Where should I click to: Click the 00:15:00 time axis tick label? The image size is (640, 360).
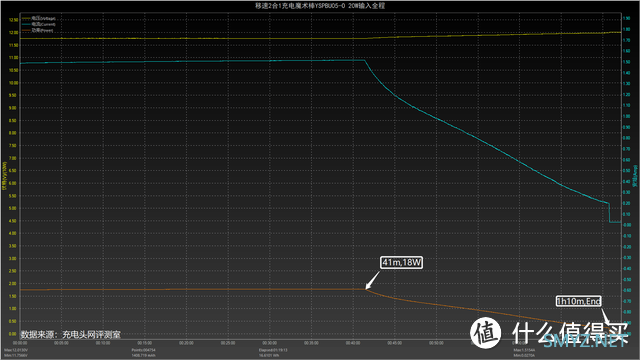[x=144, y=343]
